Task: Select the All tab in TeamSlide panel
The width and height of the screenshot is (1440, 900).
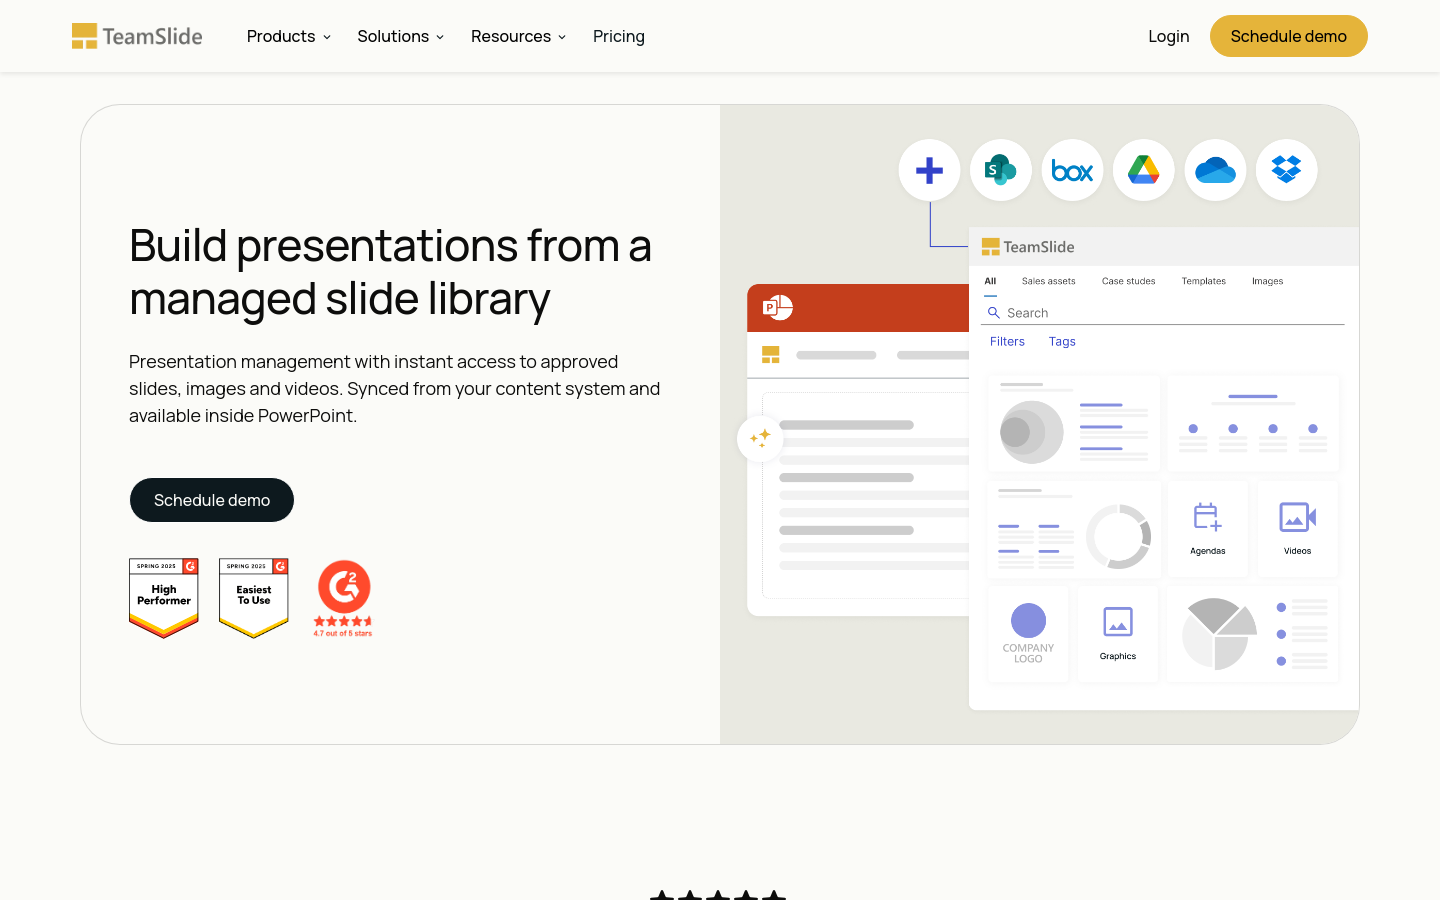Action: [990, 282]
